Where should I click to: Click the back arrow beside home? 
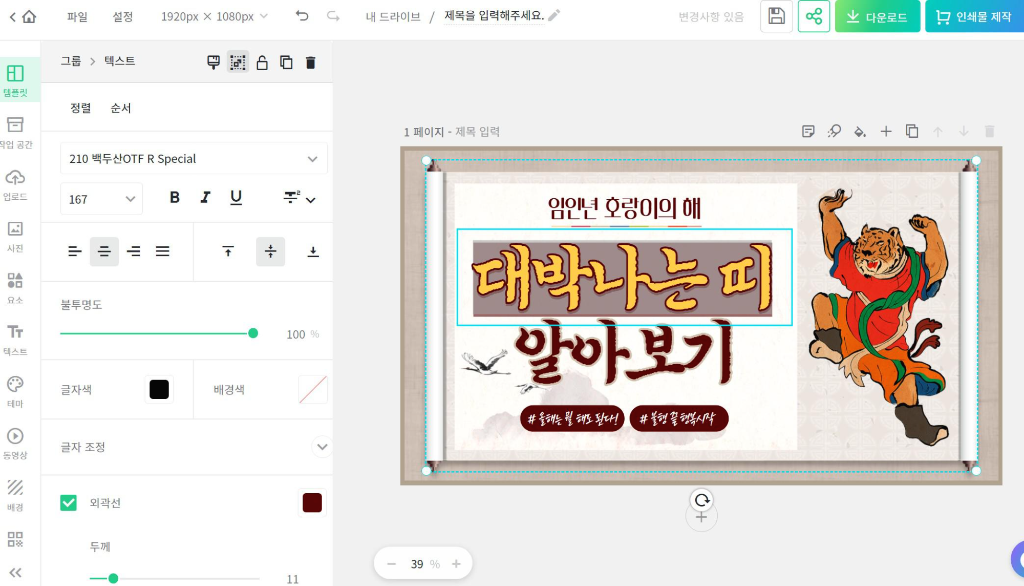click(12, 17)
